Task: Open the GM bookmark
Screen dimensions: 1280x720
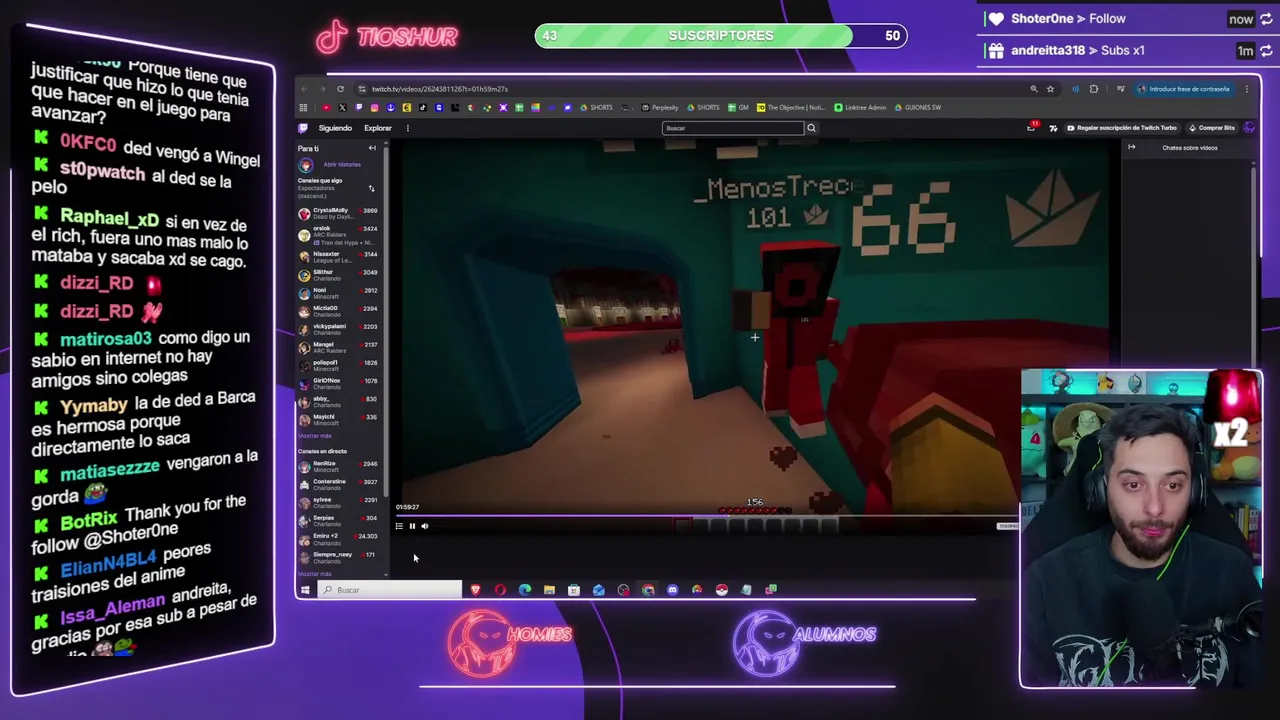Action: tap(738, 107)
